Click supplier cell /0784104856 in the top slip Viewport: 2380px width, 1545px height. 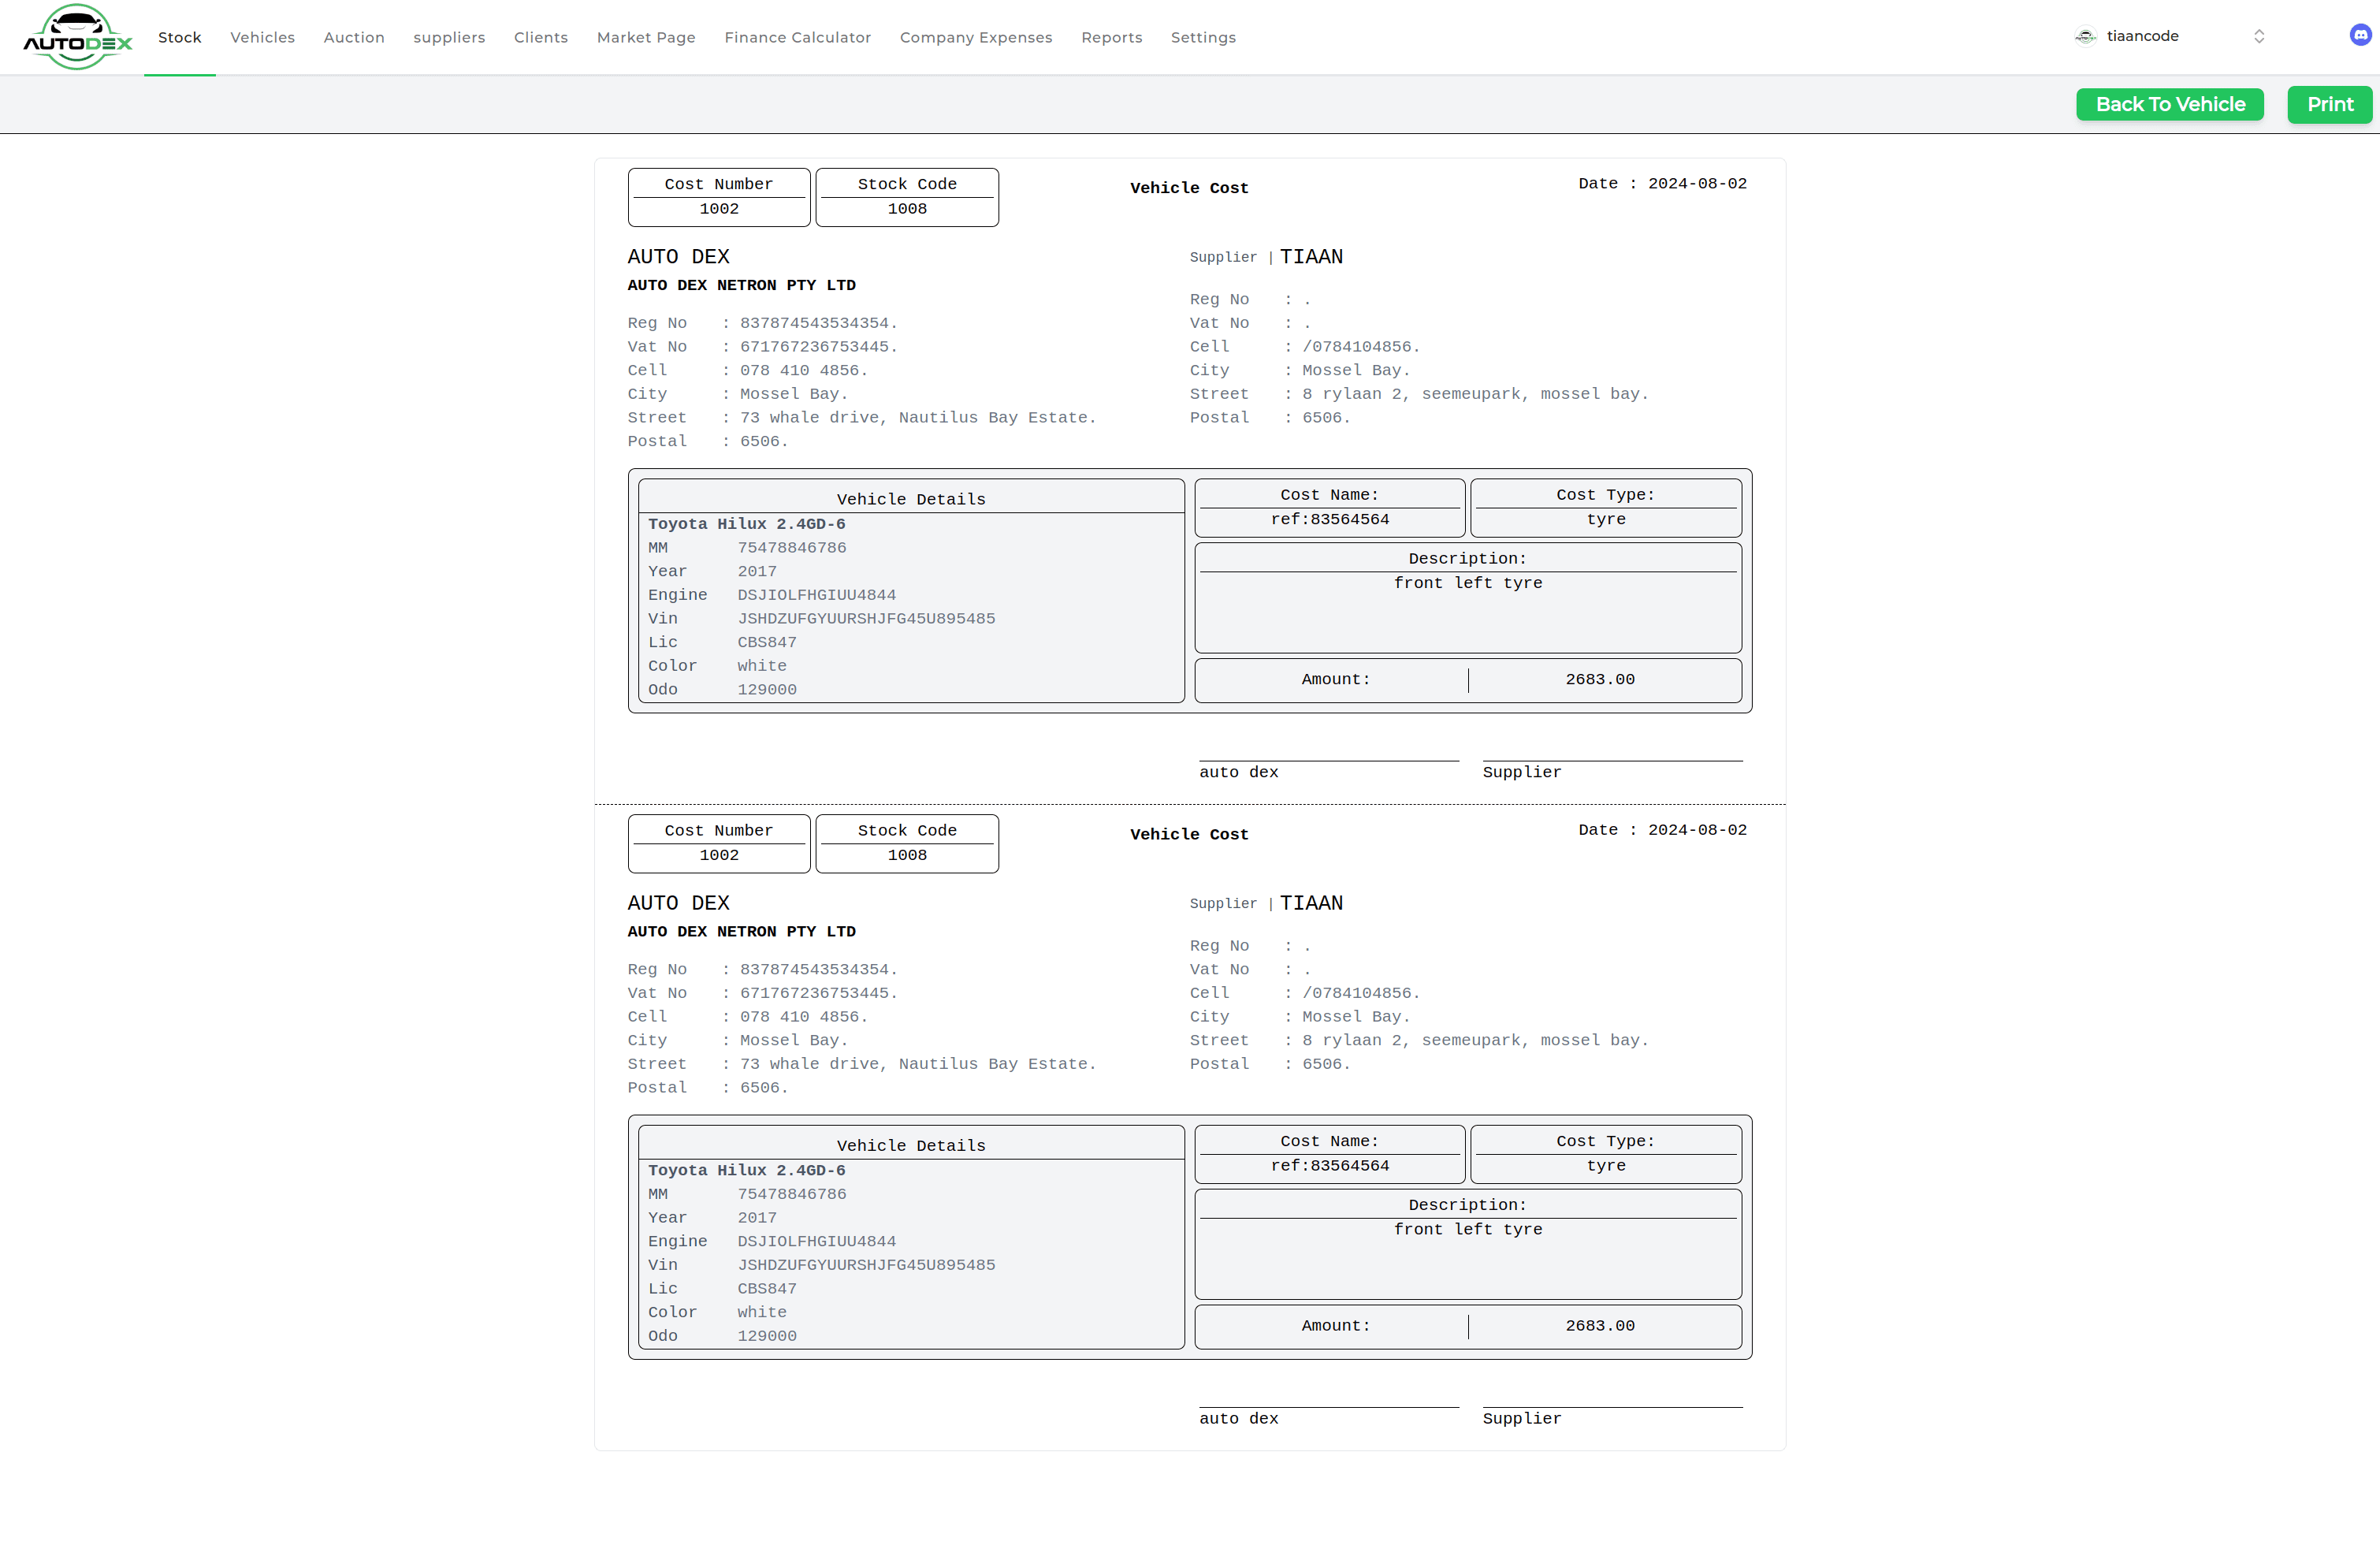point(1361,346)
